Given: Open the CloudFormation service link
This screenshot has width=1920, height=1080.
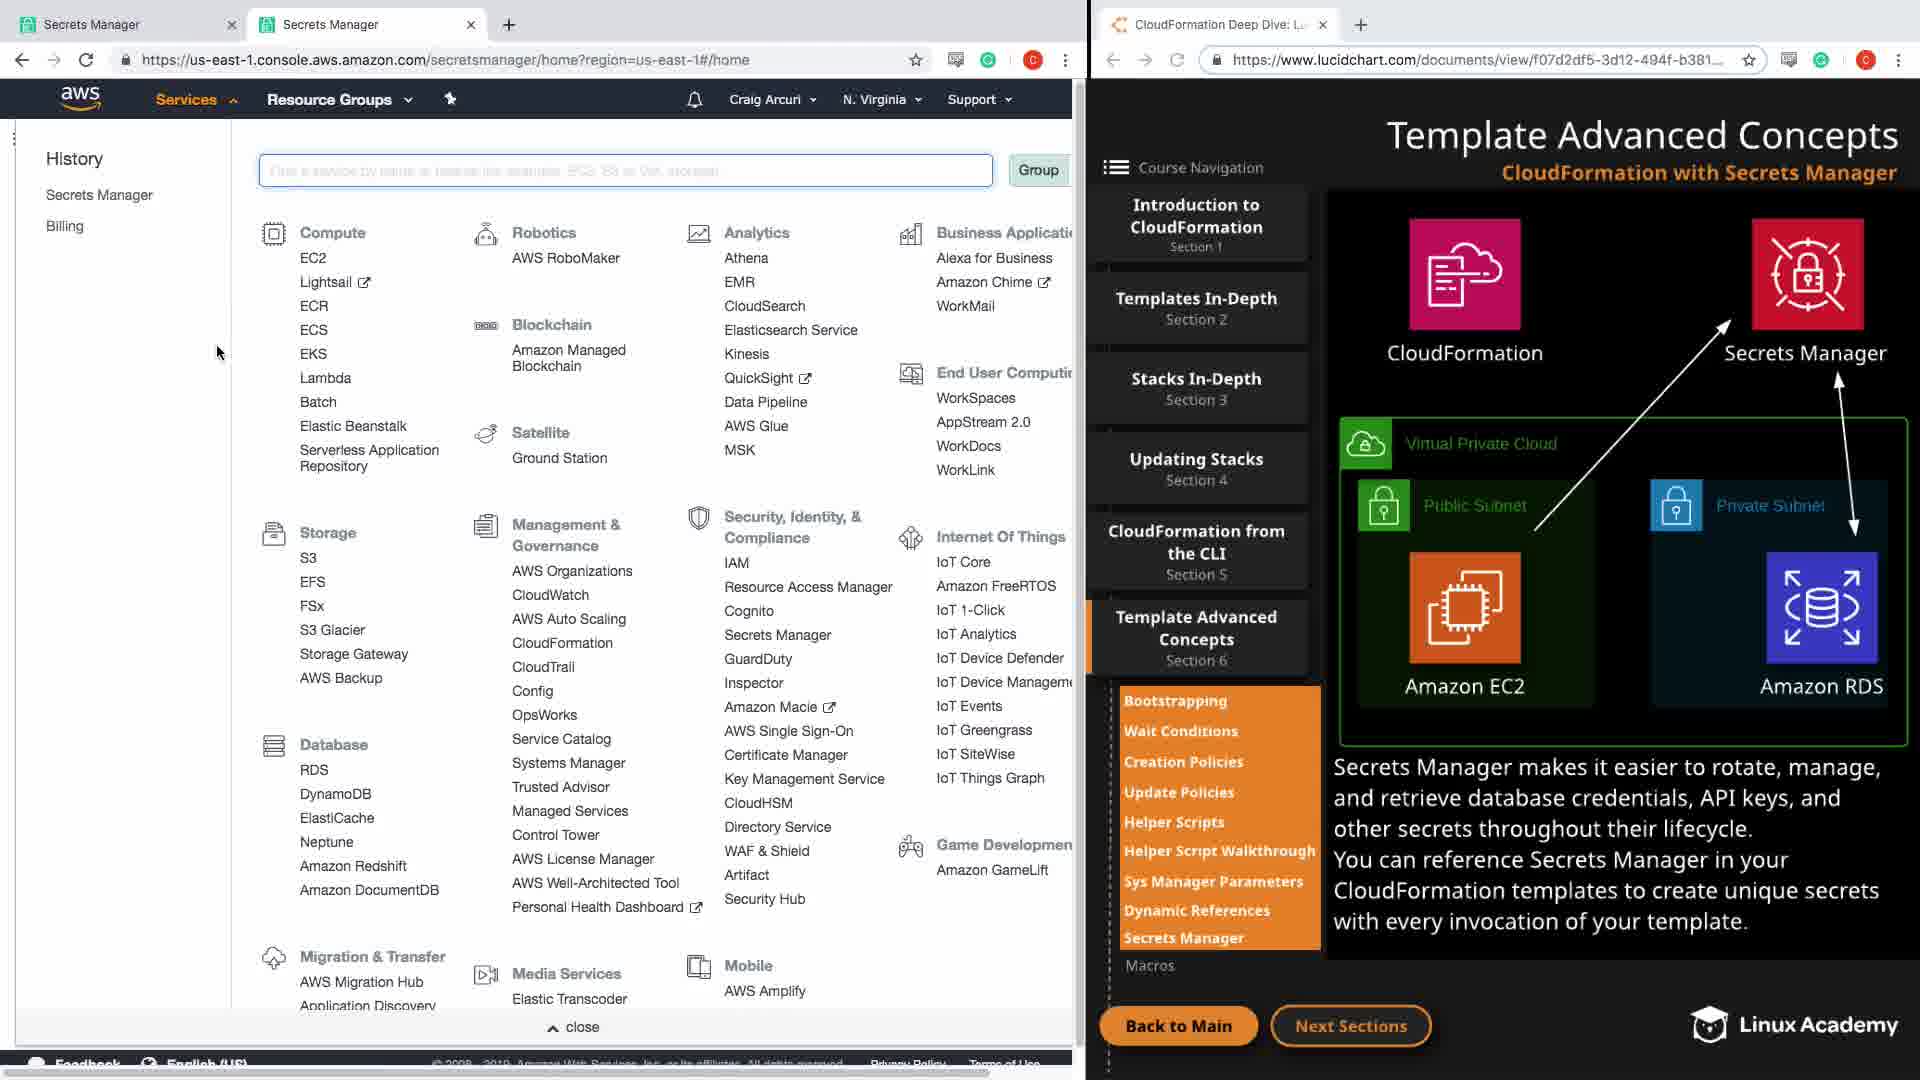Looking at the screenshot, I should click(562, 643).
